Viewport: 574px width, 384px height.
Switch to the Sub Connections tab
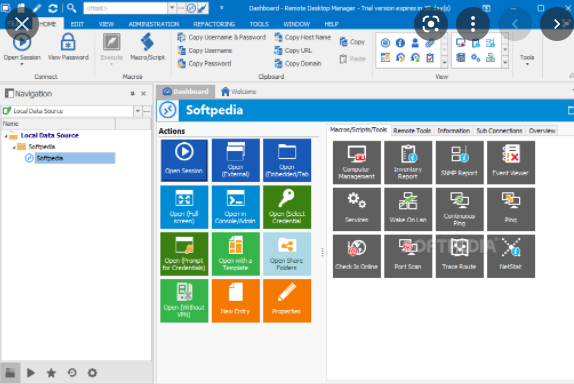[x=499, y=131]
